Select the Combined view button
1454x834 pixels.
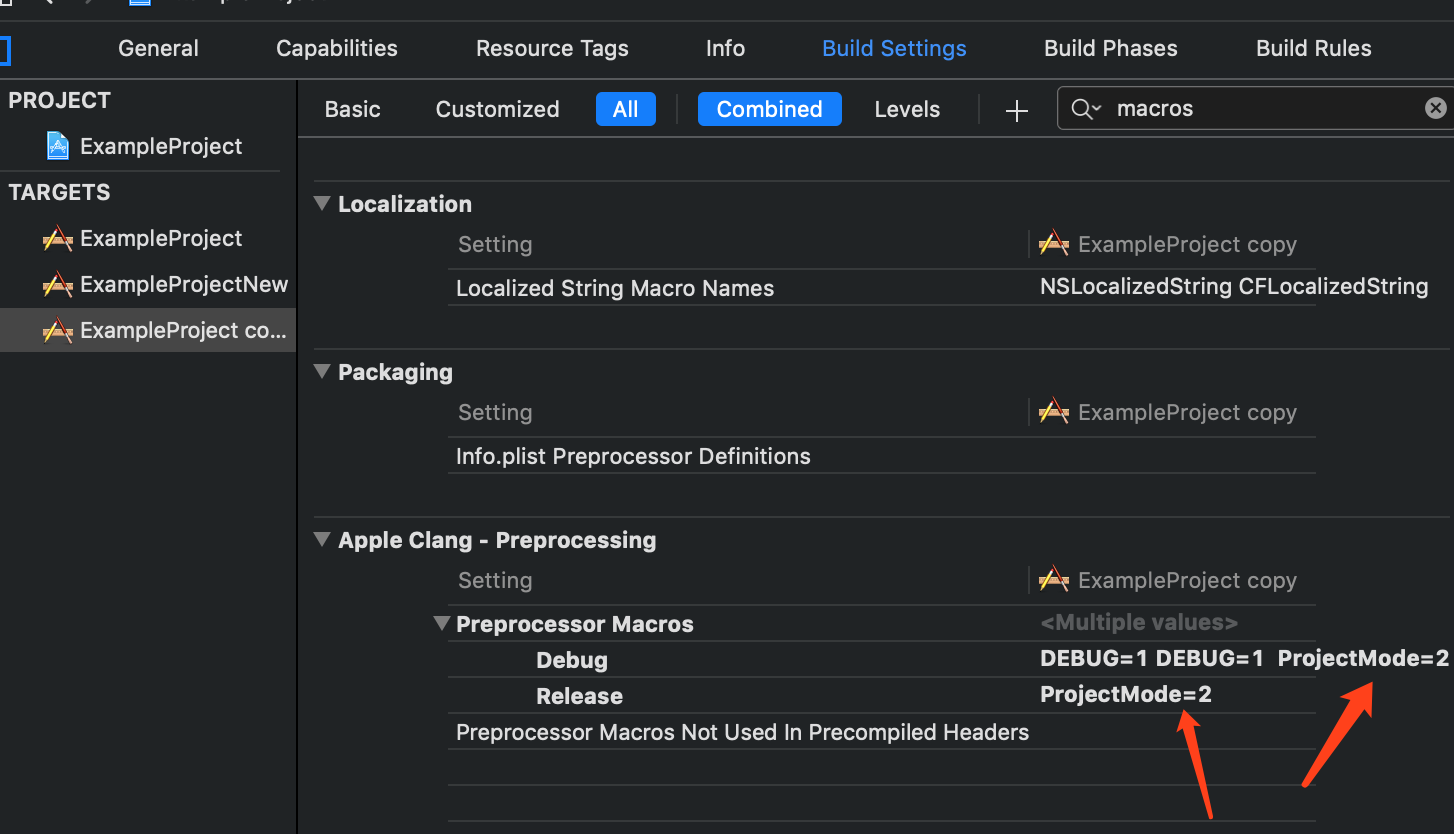click(769, 109)
